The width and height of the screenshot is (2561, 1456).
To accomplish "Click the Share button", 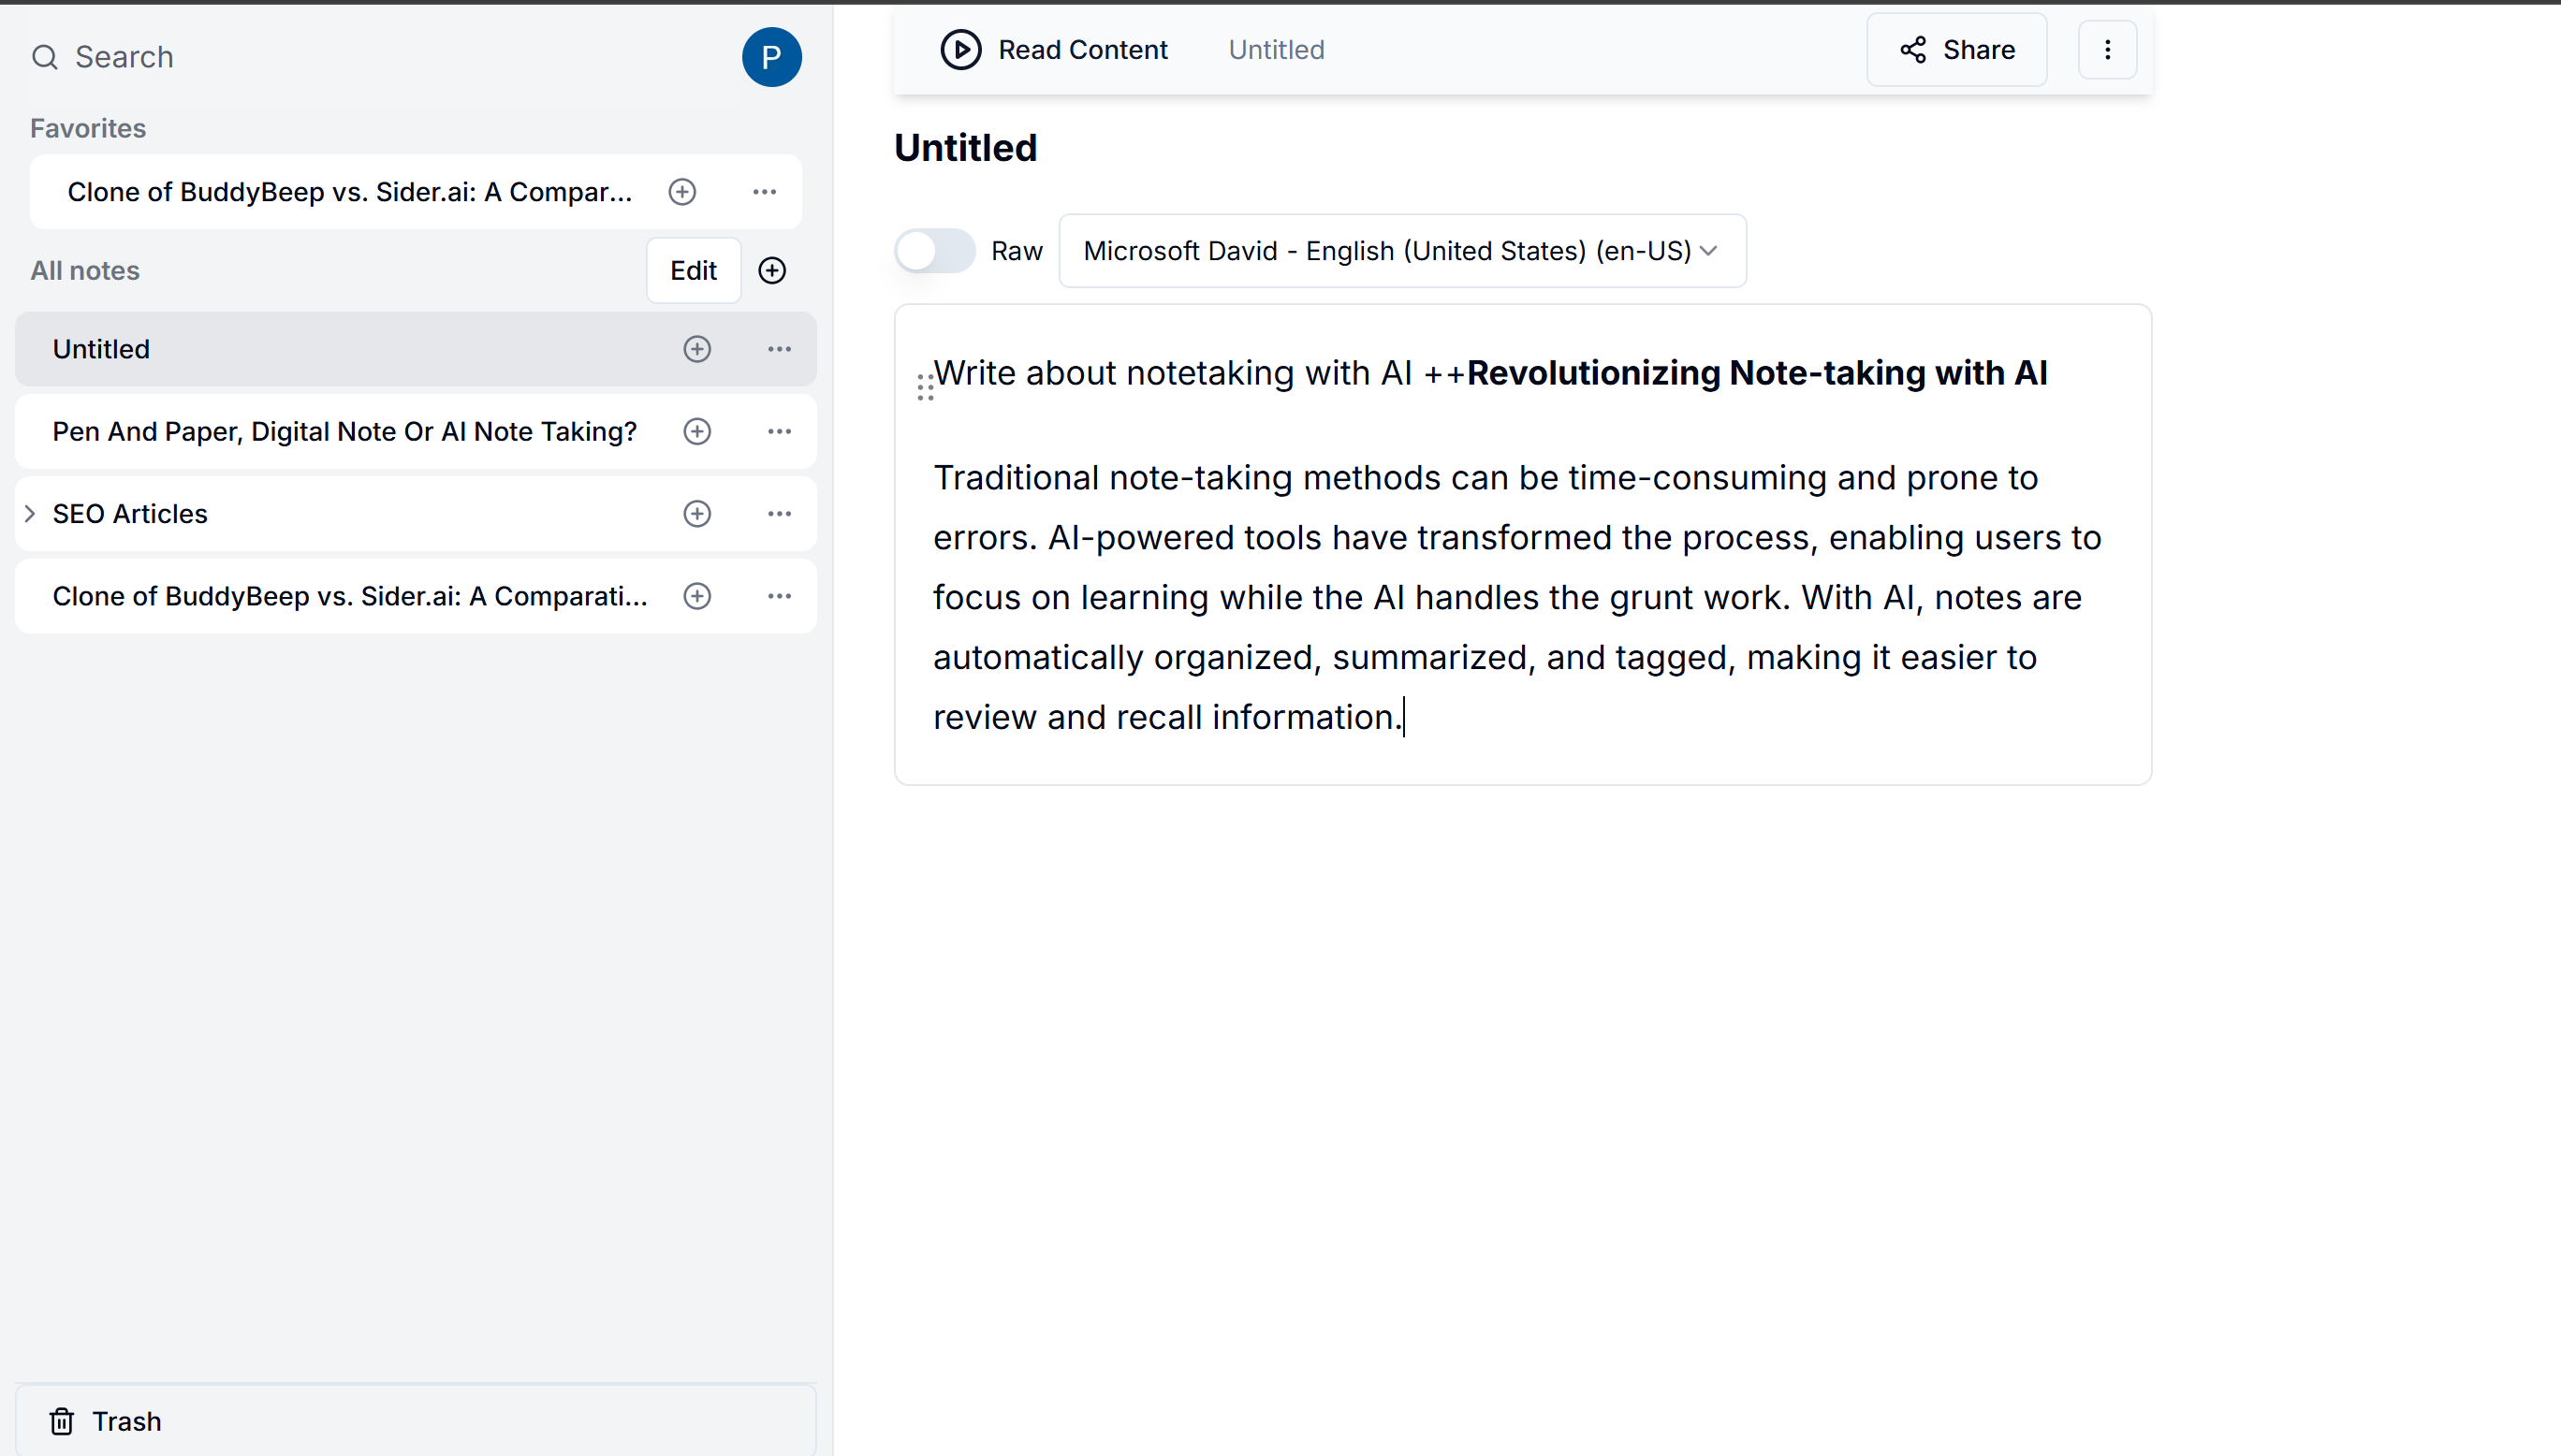I will (x=1956, y=50).
